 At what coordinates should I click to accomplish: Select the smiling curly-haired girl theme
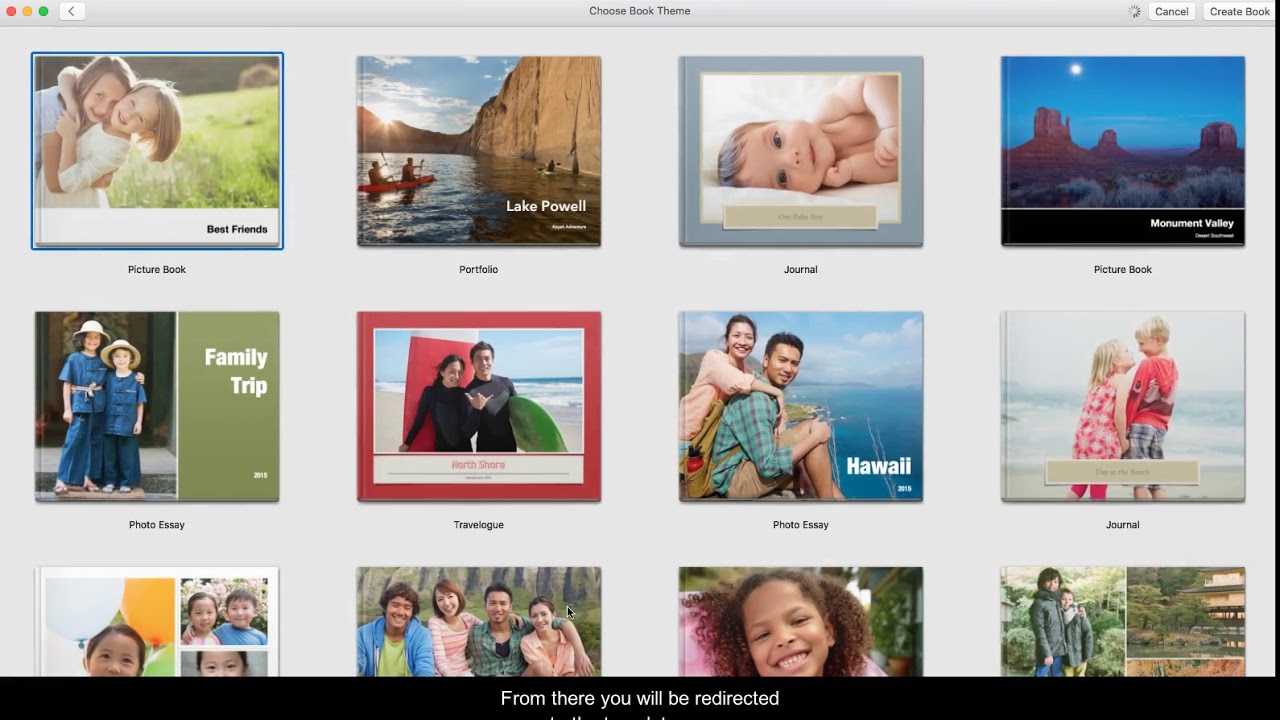click(x=801, y=622)
